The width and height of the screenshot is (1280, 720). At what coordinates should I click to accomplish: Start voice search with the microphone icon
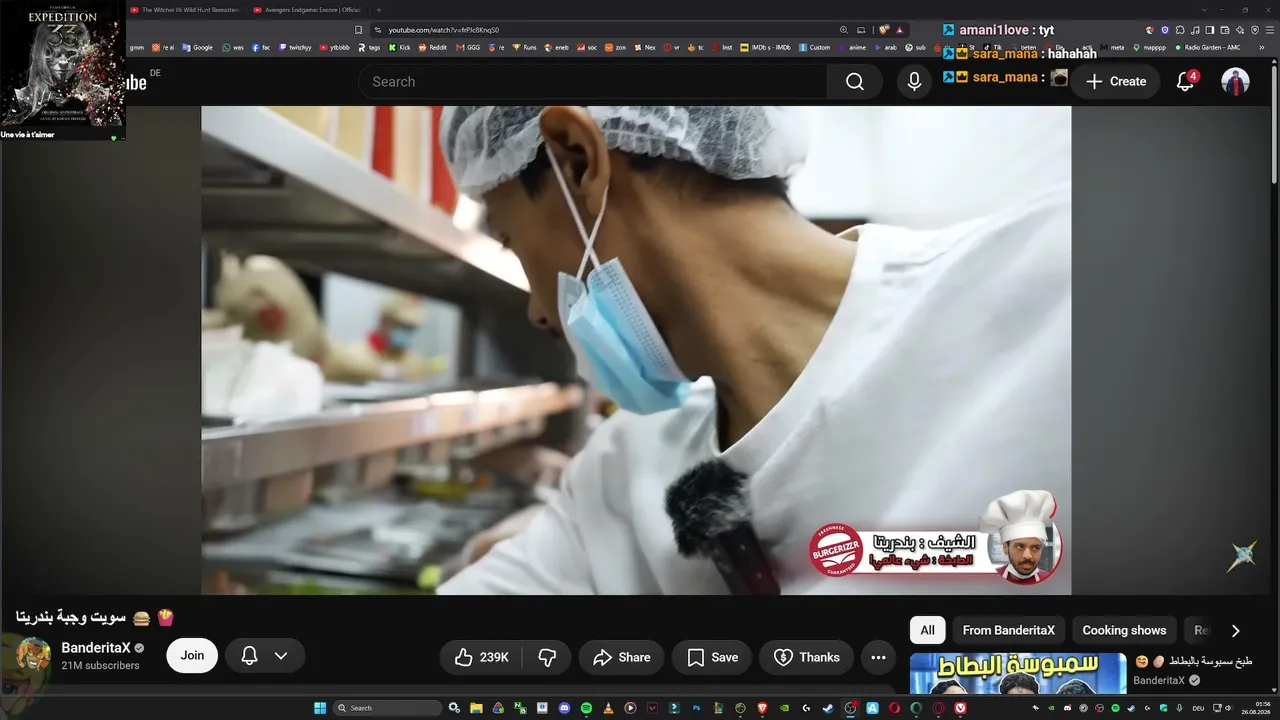click(x=914, y=82)
